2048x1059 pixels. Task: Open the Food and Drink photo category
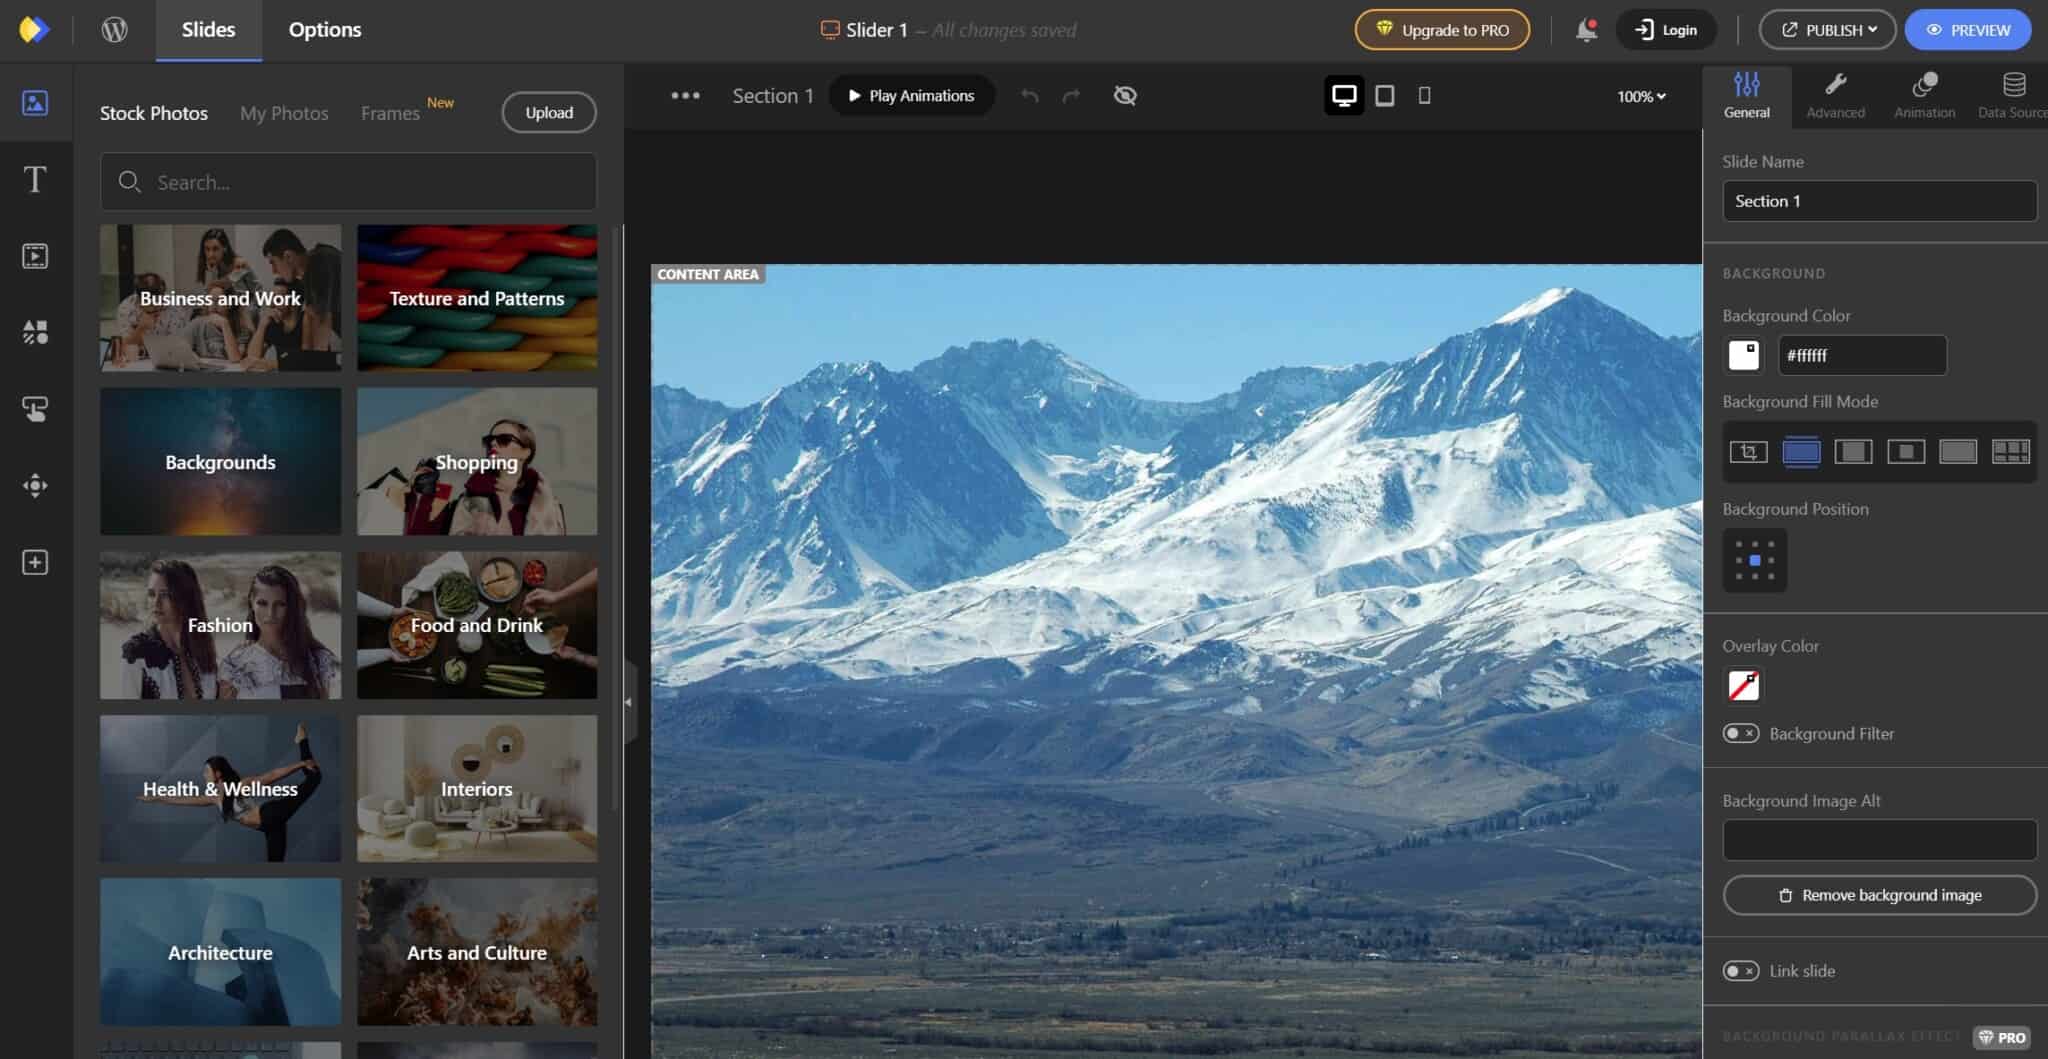click(x=477, y=625)
